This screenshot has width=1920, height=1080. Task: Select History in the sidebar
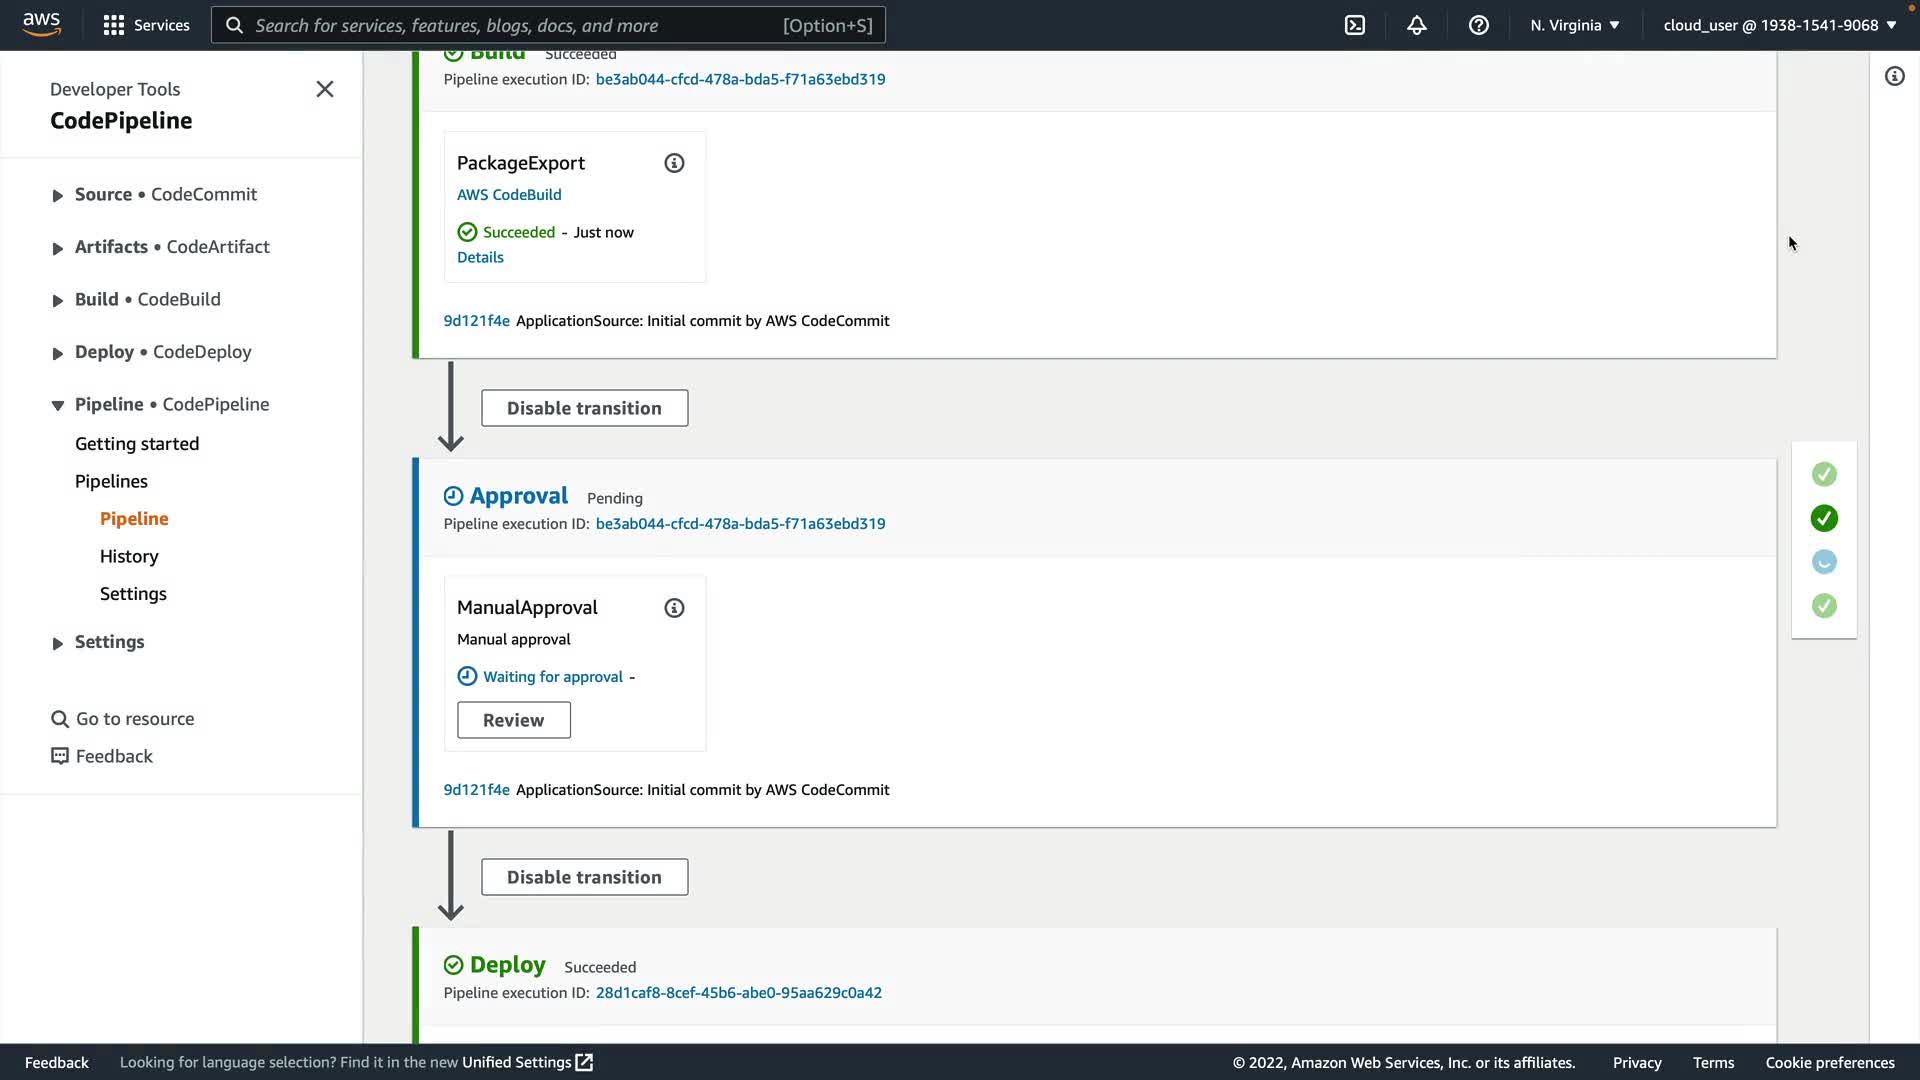tap(129, 556)
